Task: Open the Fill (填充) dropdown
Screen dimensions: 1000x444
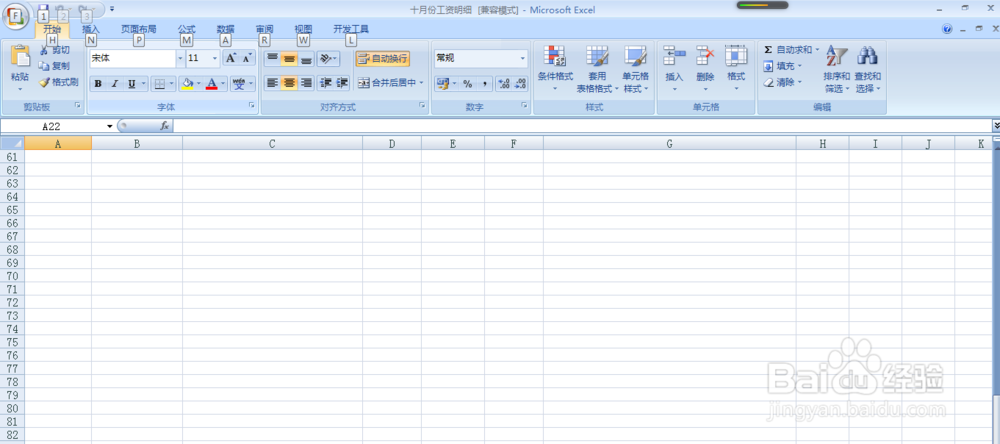Action: pos(782,66)
